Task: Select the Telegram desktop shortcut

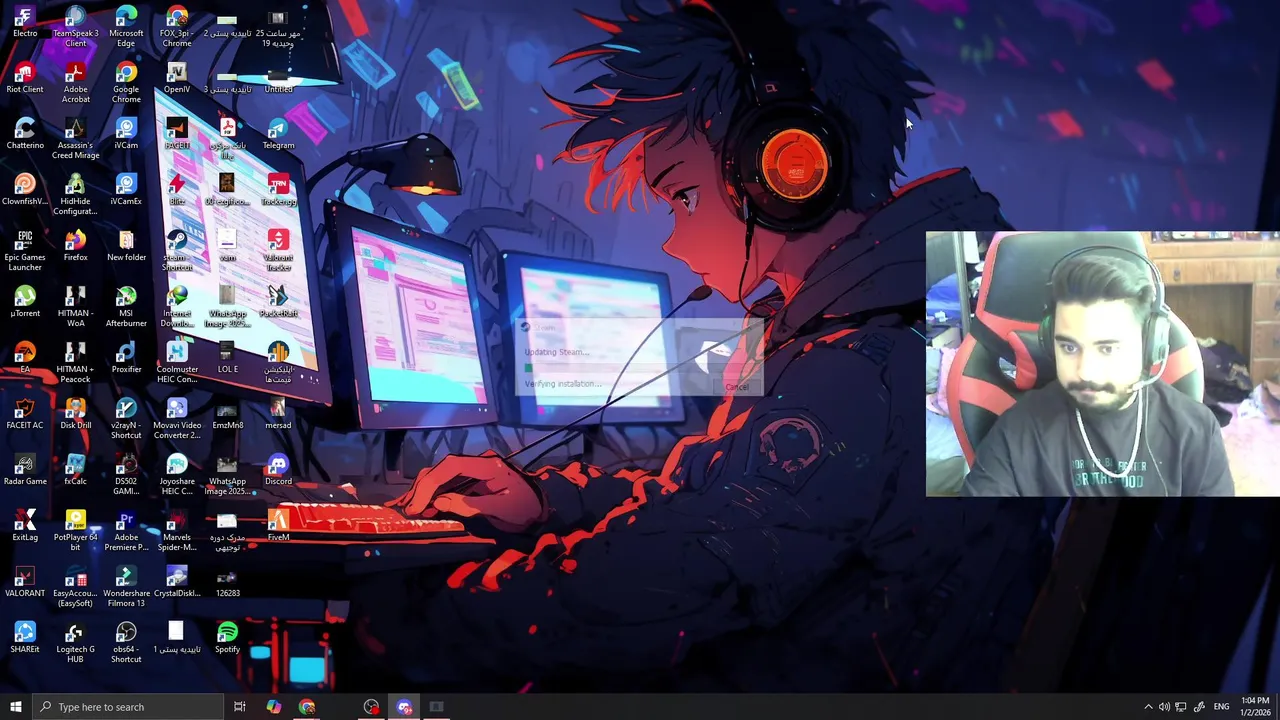Action: coord(278,134)
